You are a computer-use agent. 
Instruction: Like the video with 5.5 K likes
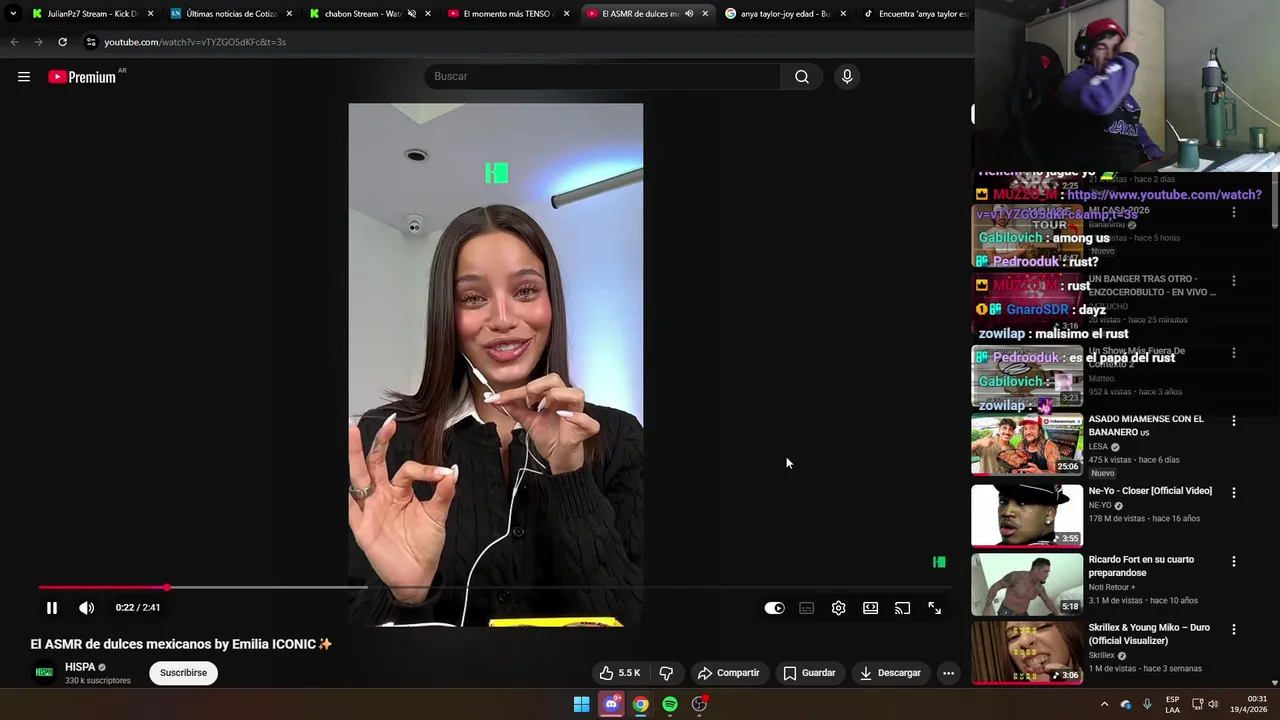click(619, 673)
